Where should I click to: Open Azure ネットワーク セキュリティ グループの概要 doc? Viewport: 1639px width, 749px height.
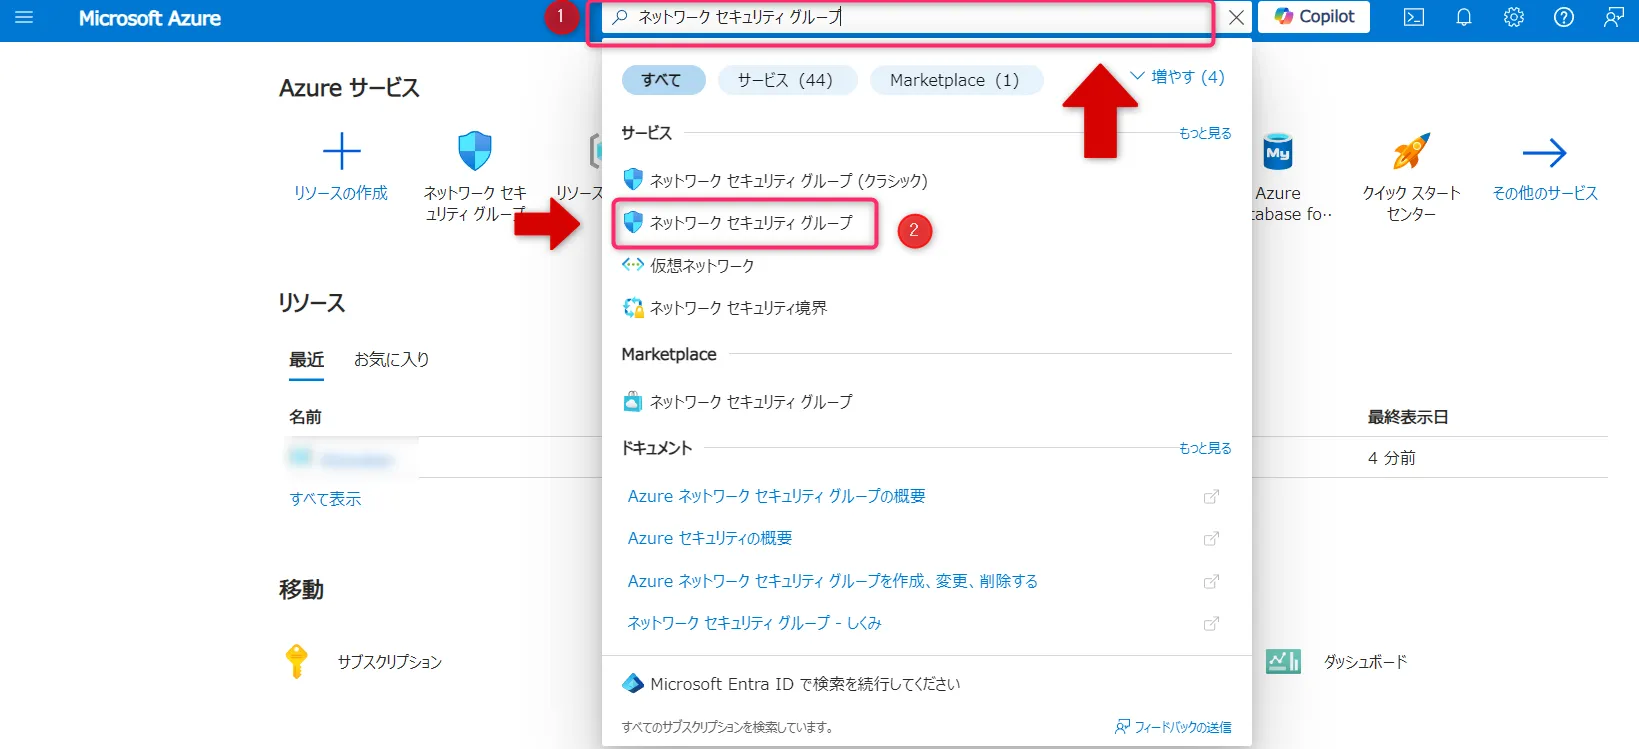pyautogui.click(x=777, y=496)
